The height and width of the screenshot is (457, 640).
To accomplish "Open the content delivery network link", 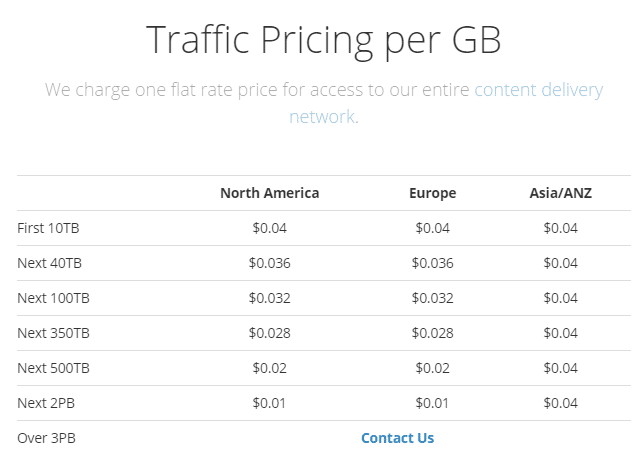I will [x=538, y=90].
